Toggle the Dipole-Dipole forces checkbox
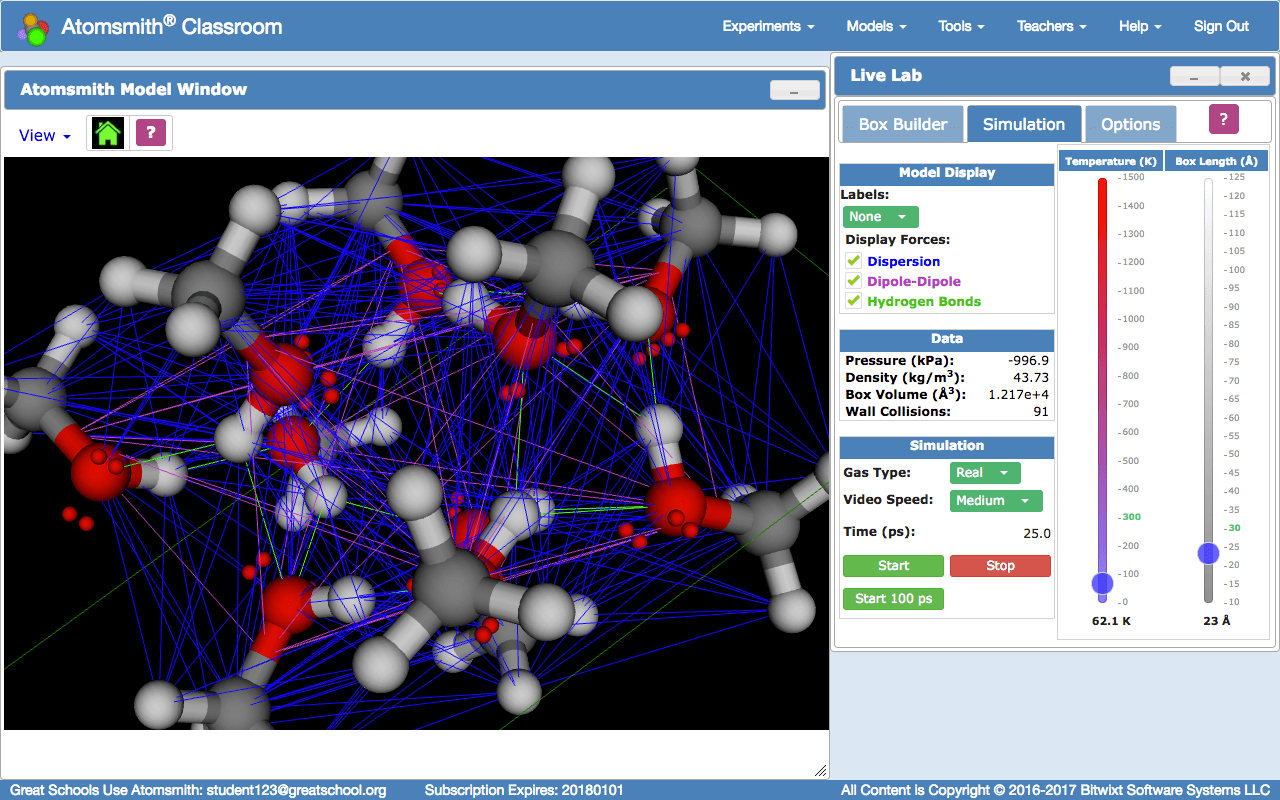The image size is (1280, 800). 854,281
